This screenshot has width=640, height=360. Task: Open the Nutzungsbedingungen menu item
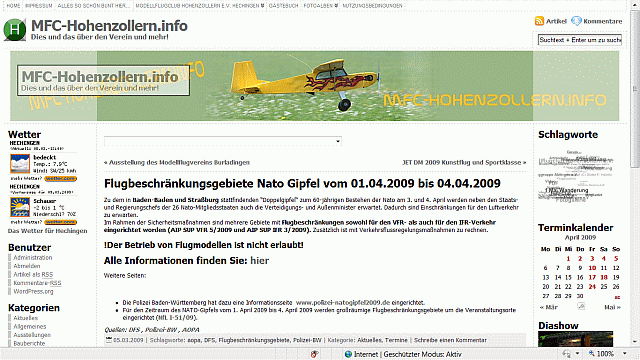click(x=372, y=6)
